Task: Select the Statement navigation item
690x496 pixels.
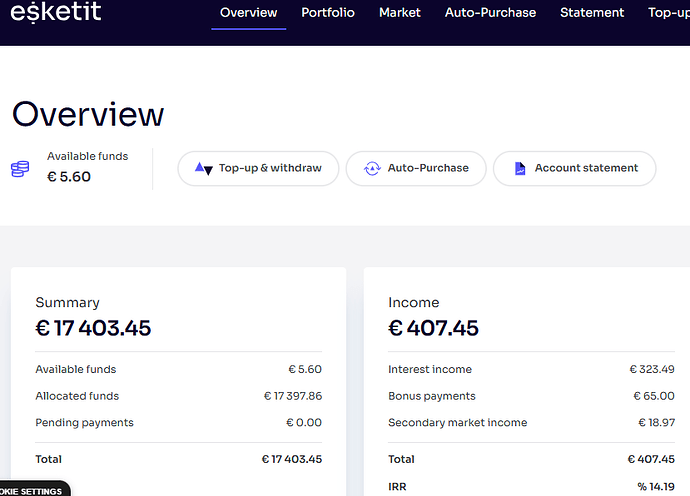Action: coord(592,13)
